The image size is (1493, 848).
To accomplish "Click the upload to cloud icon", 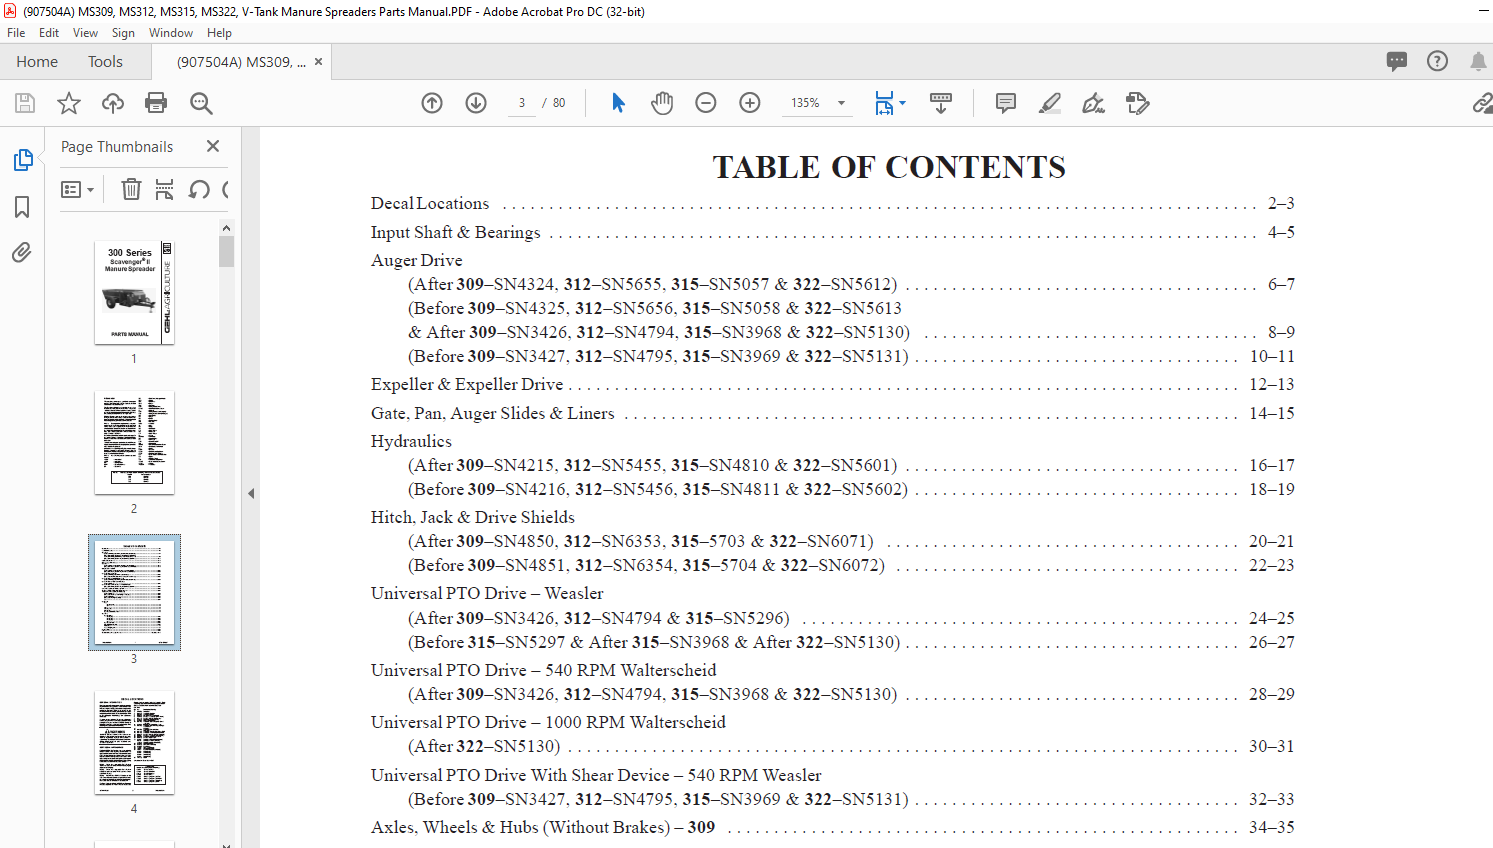I will coord(113,103).
